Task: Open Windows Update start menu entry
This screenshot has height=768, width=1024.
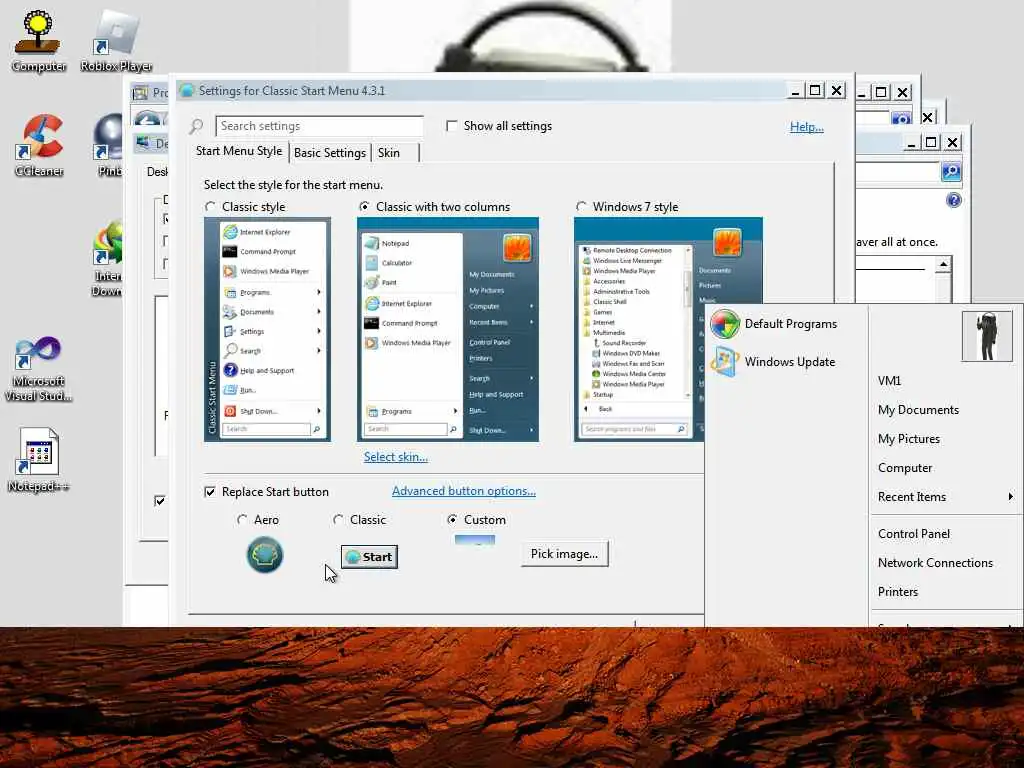Action: (x=787, y=362)
